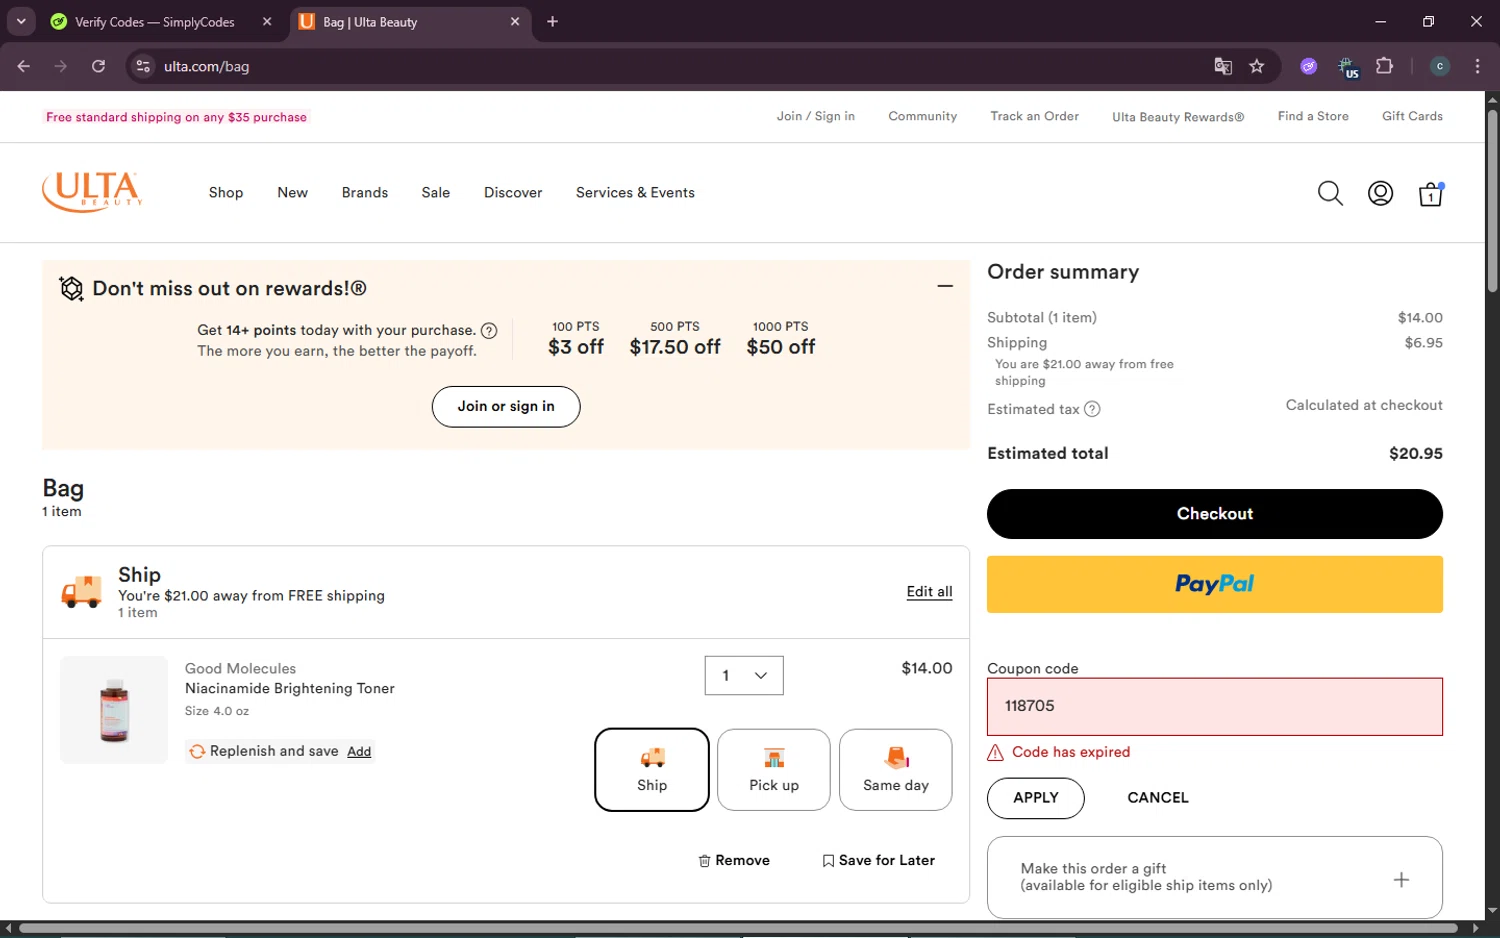Click Edit all in Ship section
This screenshot has height=938, width=1500.
(929, 592)
